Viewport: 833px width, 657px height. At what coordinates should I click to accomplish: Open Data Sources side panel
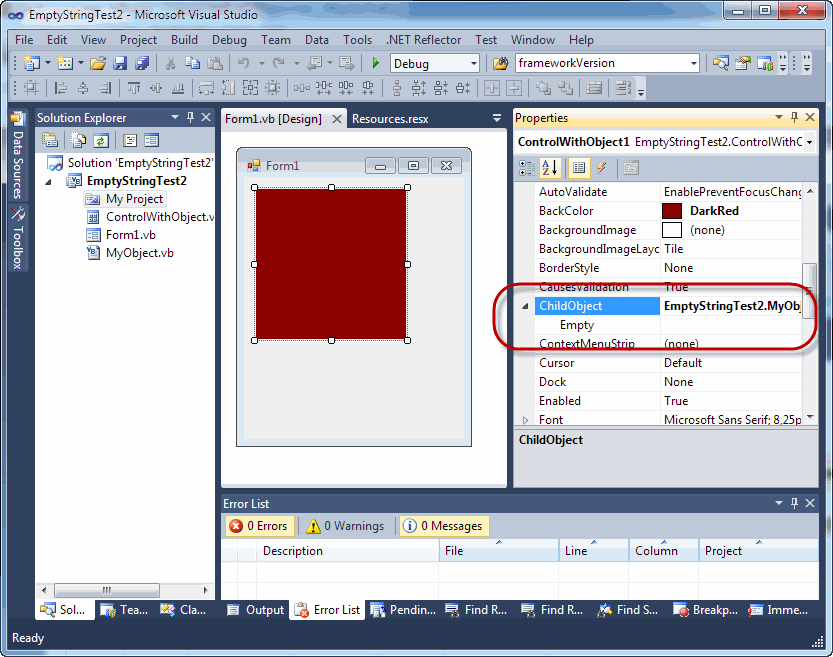point(18,163)
